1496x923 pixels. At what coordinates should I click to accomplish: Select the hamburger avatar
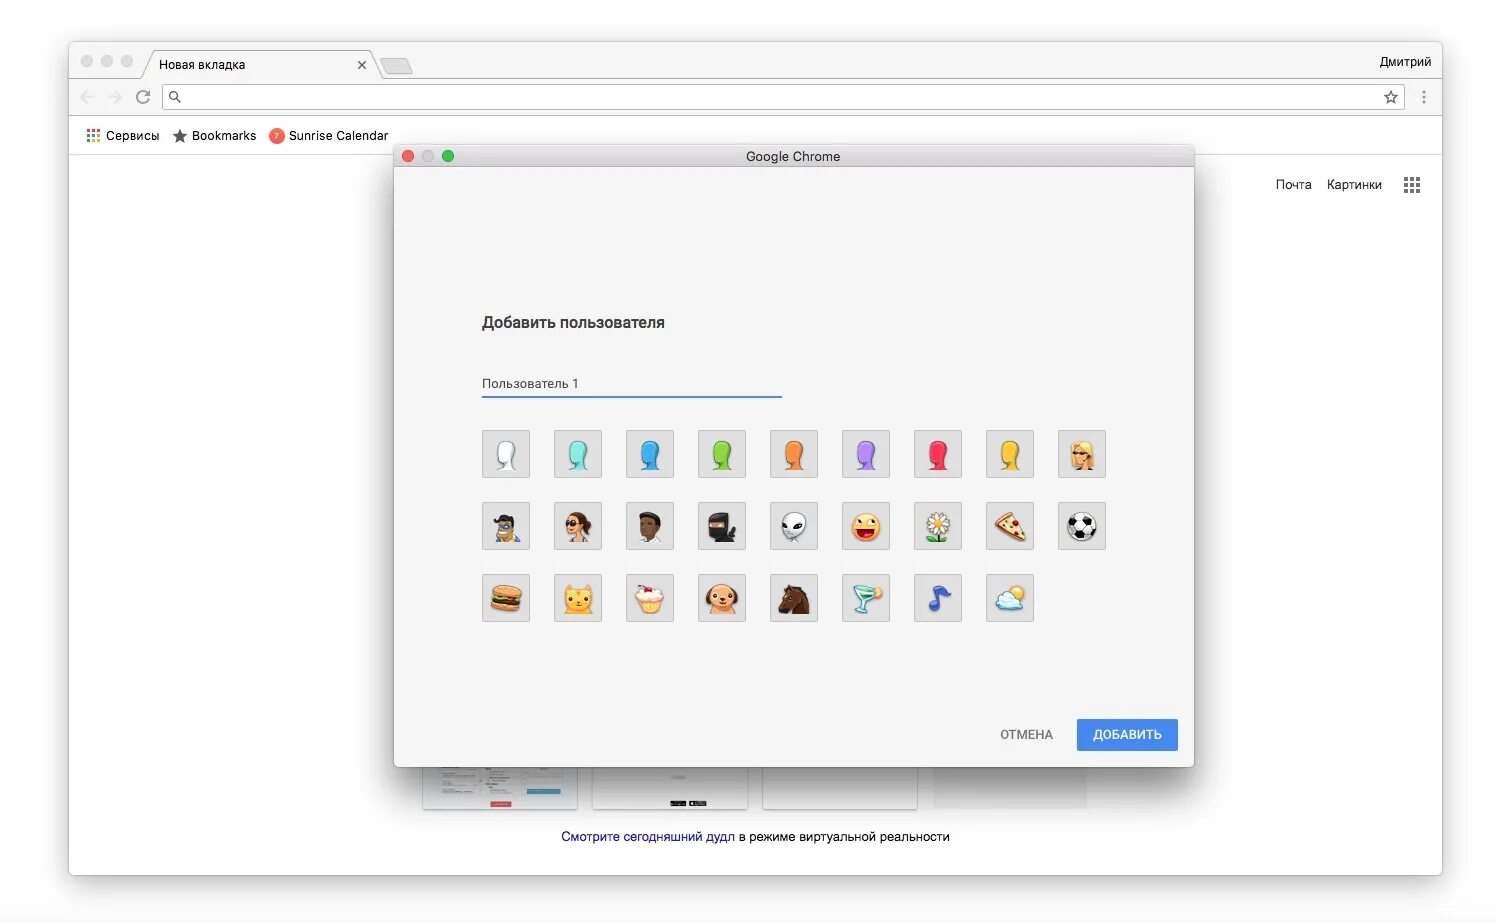click(x=506, y=598)
